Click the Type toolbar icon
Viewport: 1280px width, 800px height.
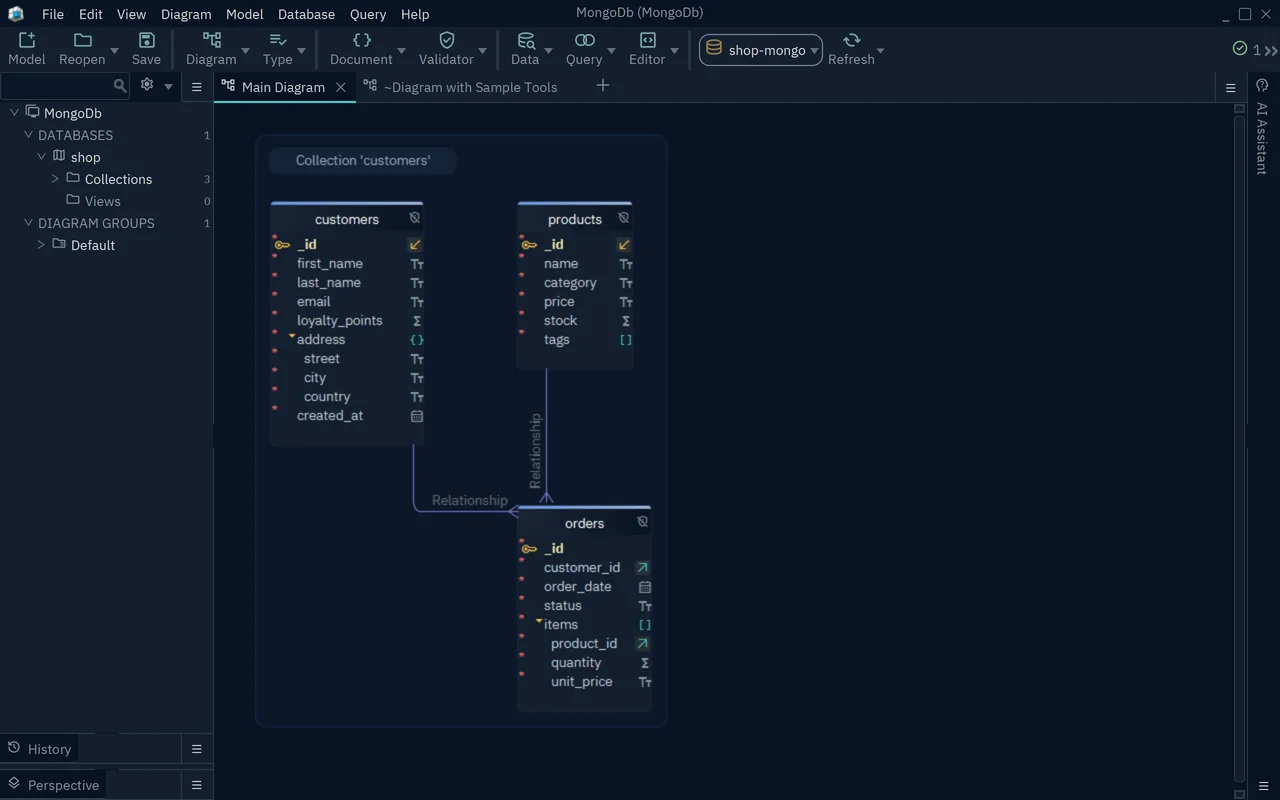point(278,40)
